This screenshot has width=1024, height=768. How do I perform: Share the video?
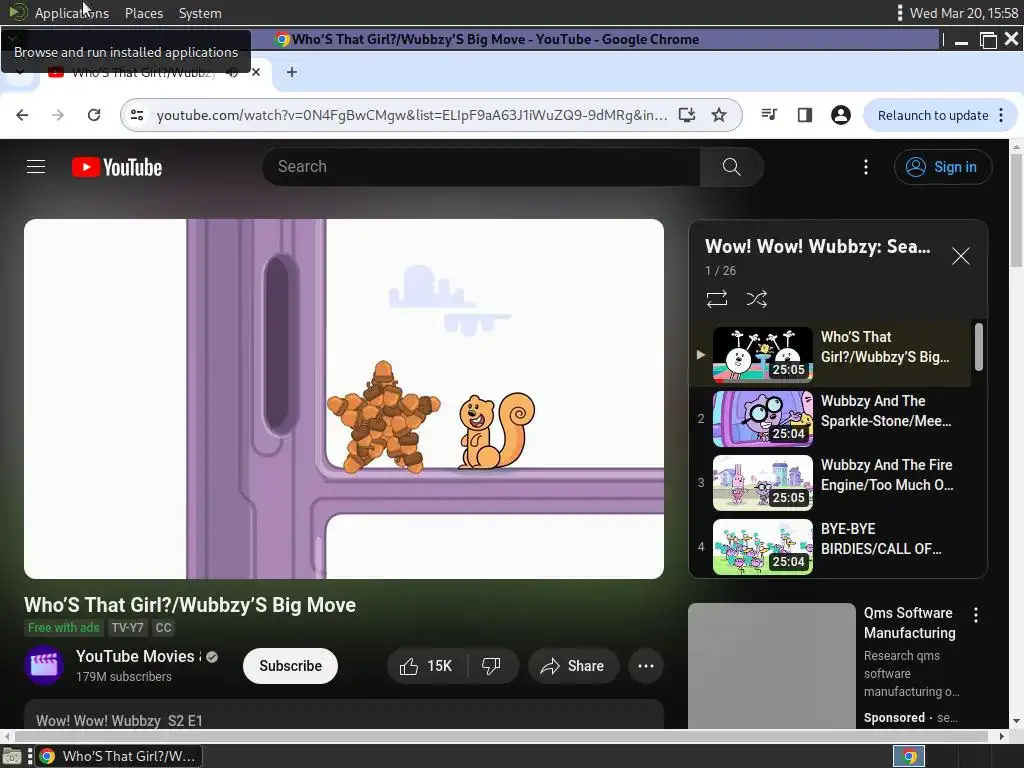573,665
